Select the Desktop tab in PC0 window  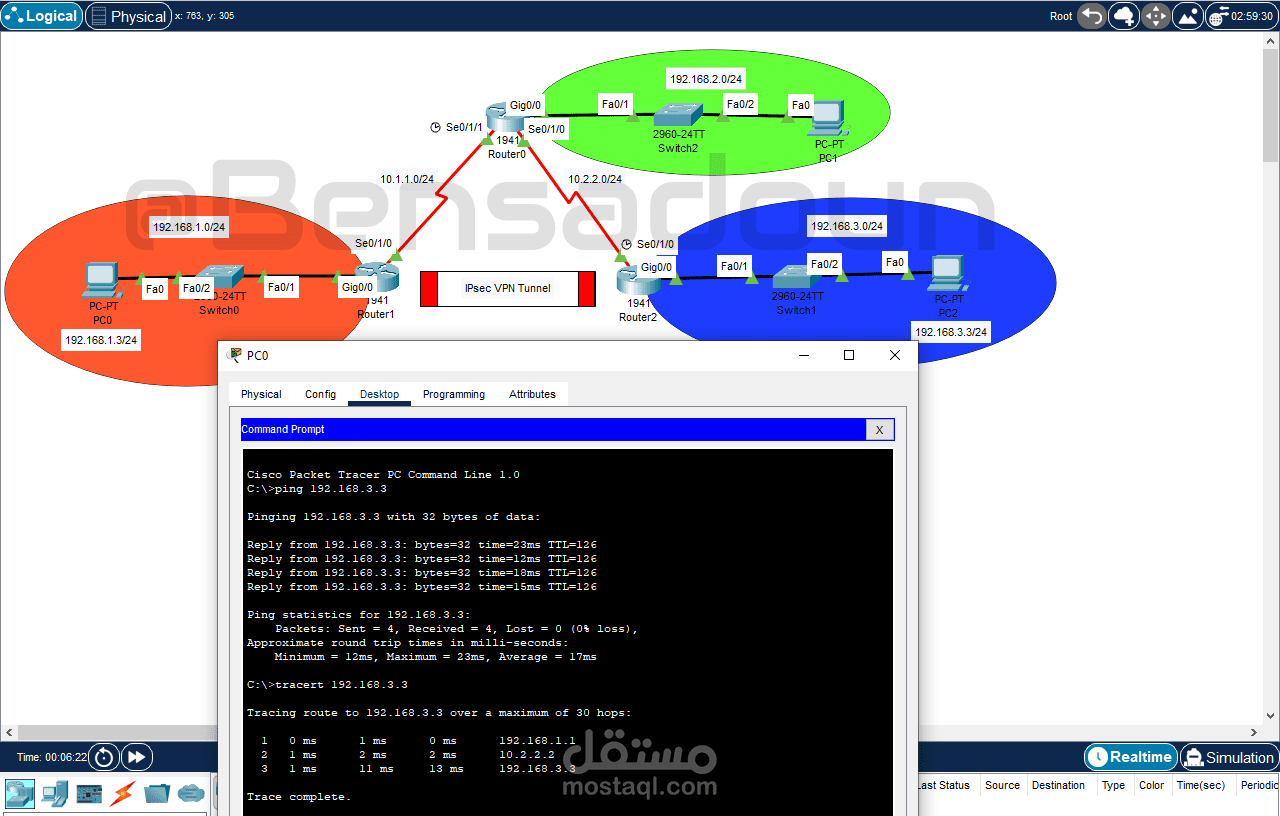[x=379, y=394]
